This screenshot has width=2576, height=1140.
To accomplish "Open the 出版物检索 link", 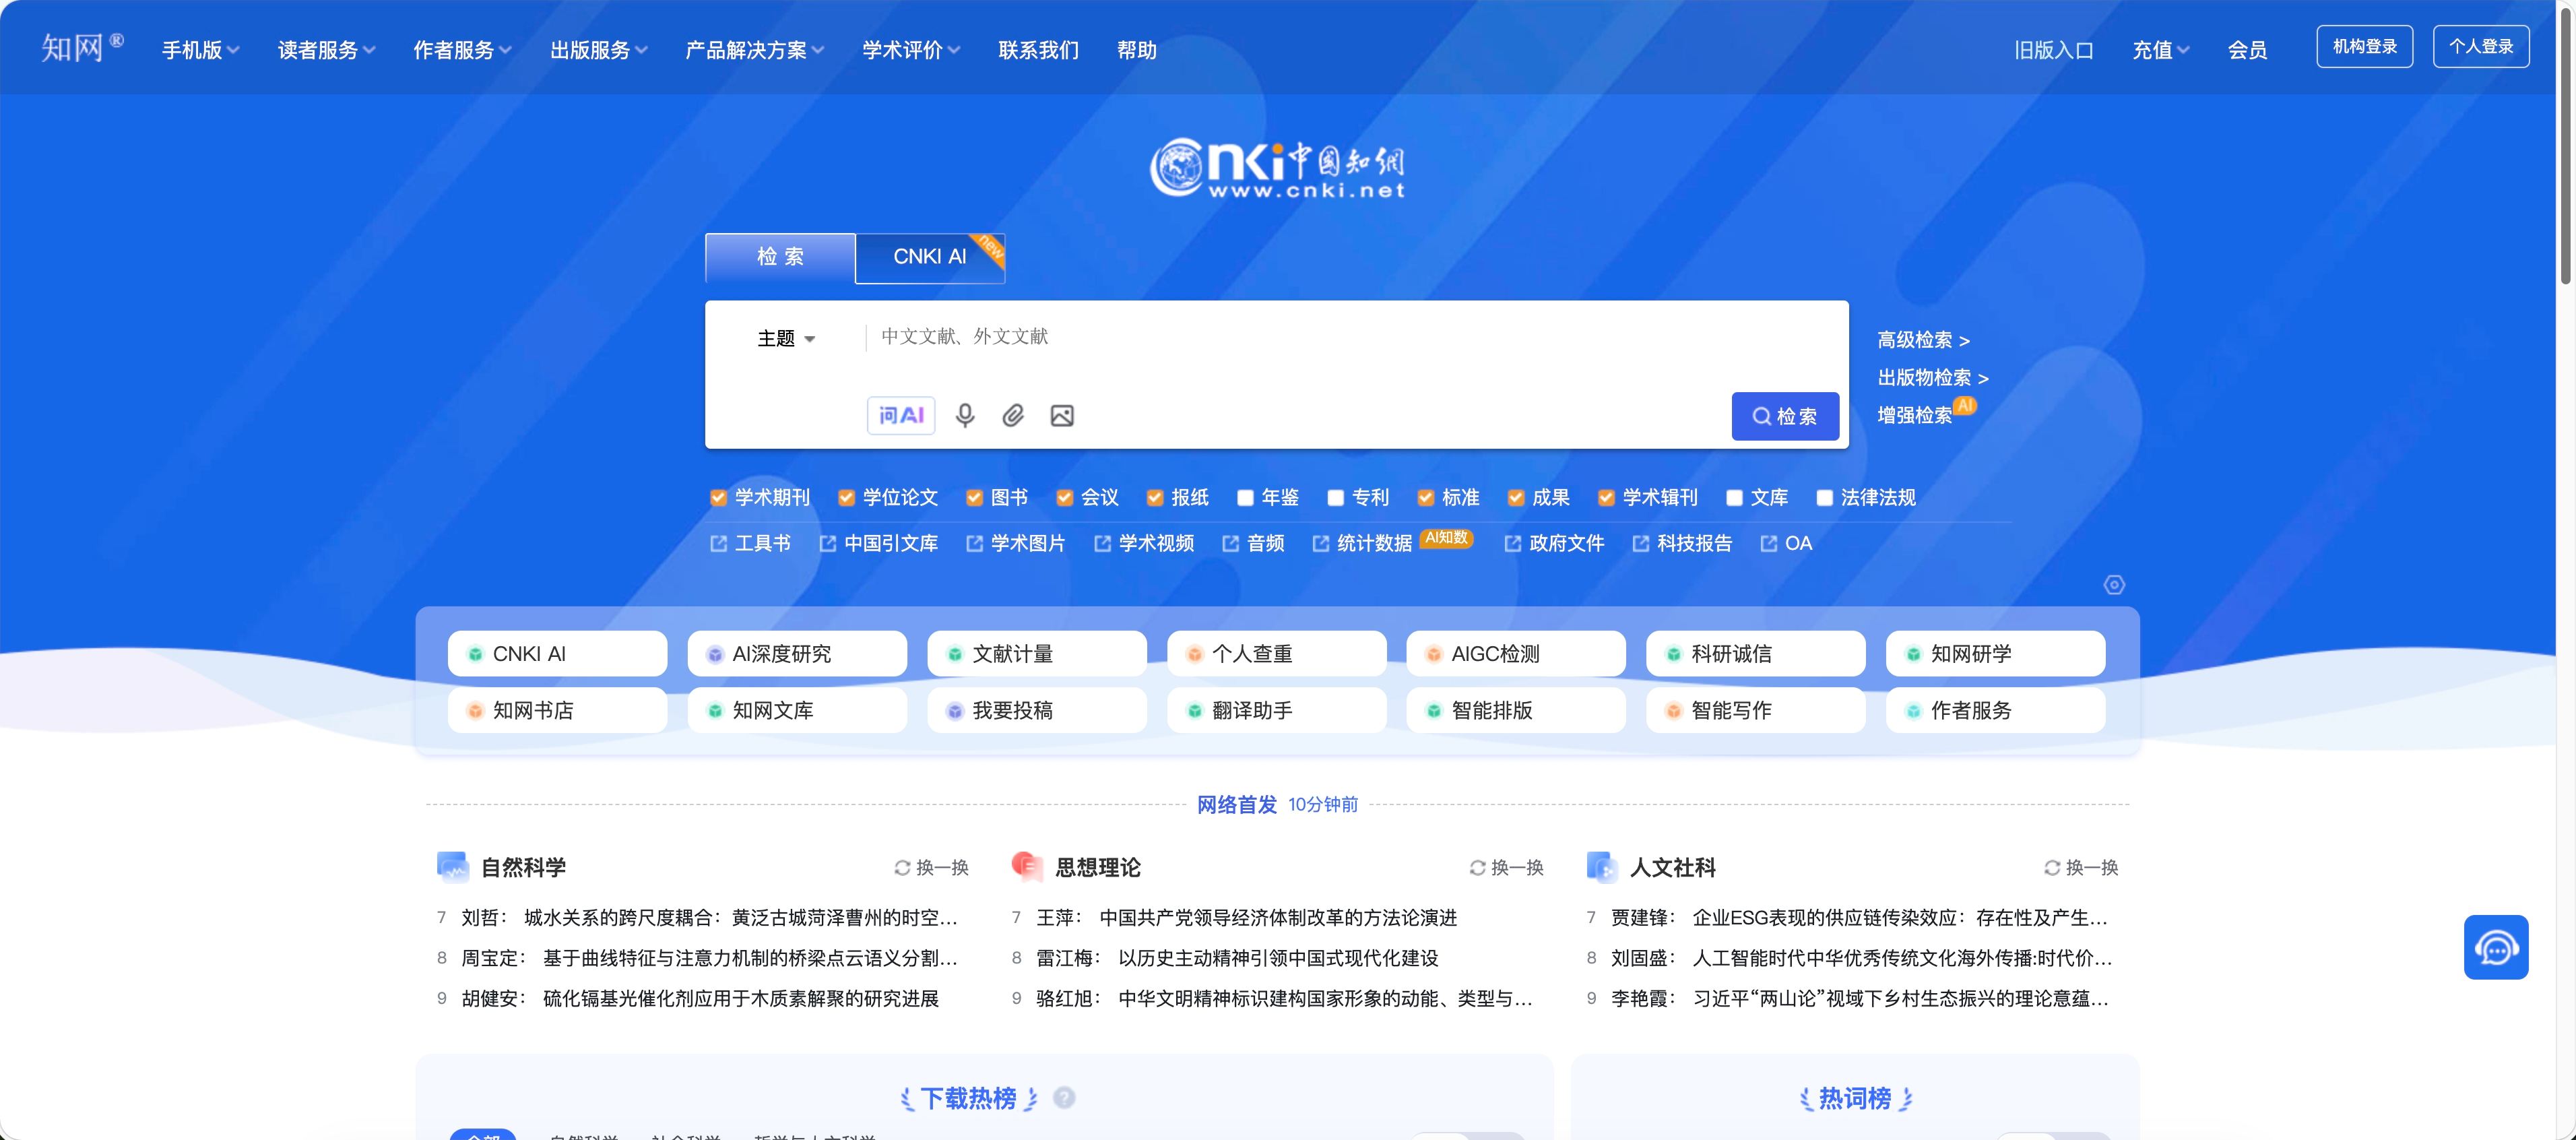I will coord(1932,378).
